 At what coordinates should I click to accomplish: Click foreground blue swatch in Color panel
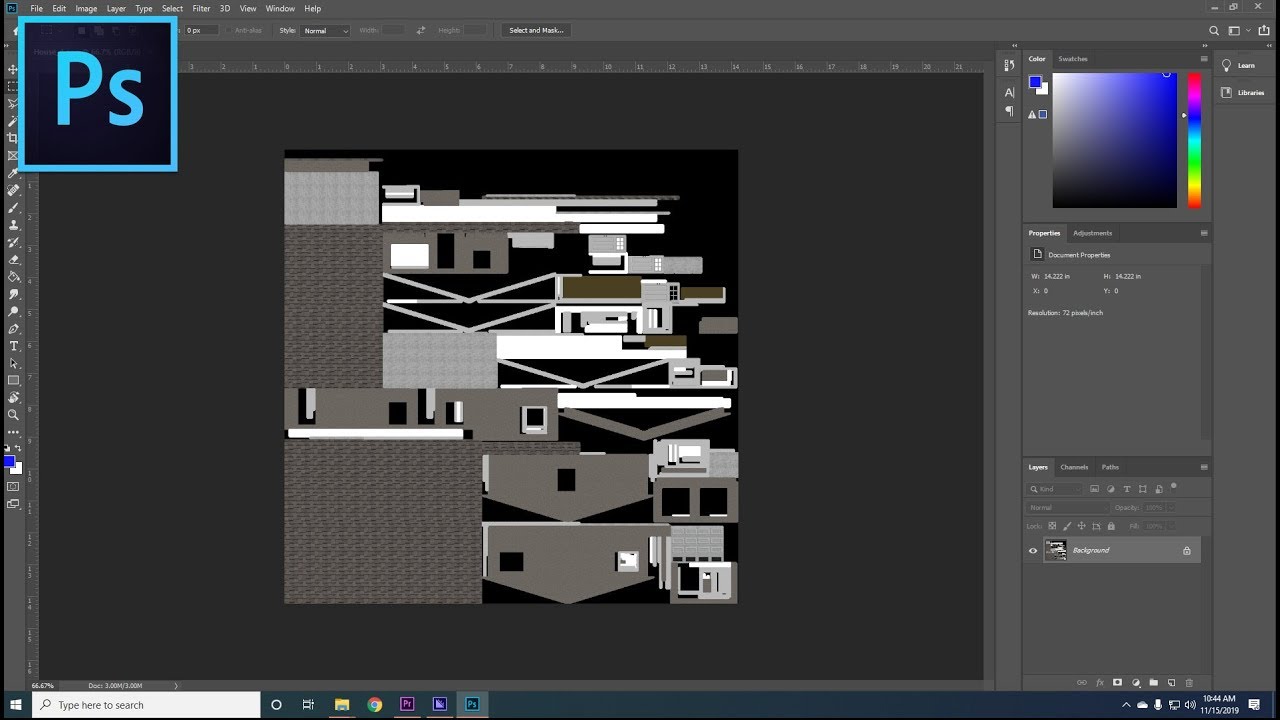coord(1035,82)
